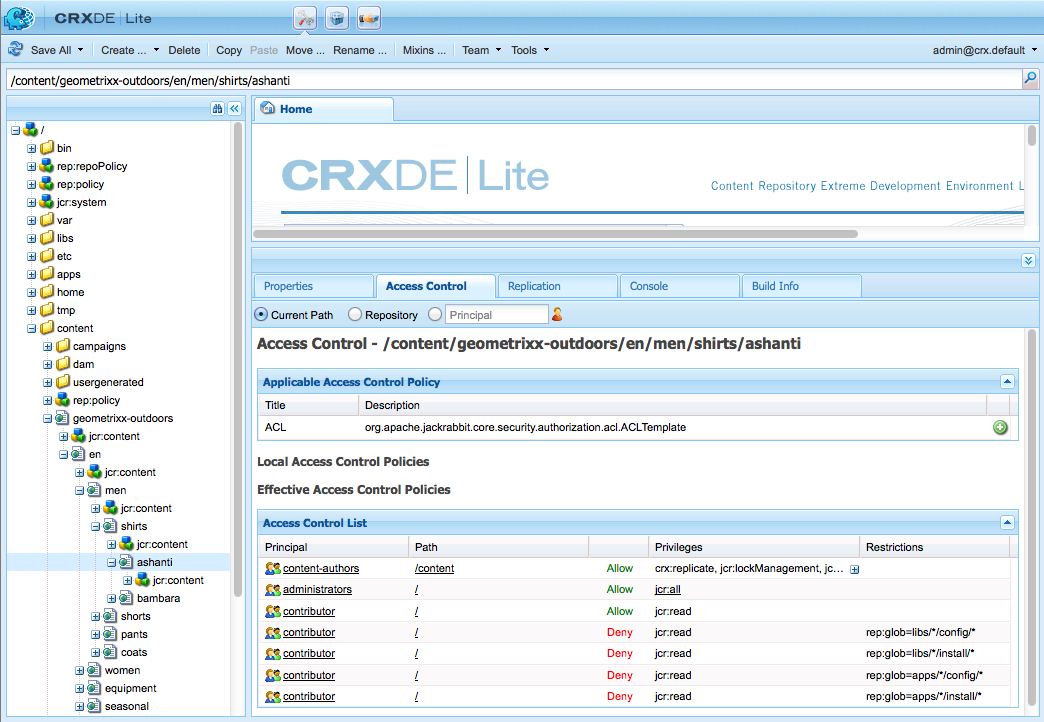Viewport: 1044px width, 722px height.
Task: Select the Principal radio button
Action: coord(435,314)
